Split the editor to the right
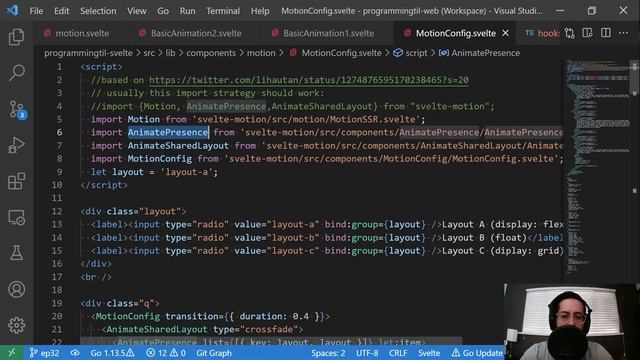The height and width of the screenshot is (360, 640). coord(606,33)
